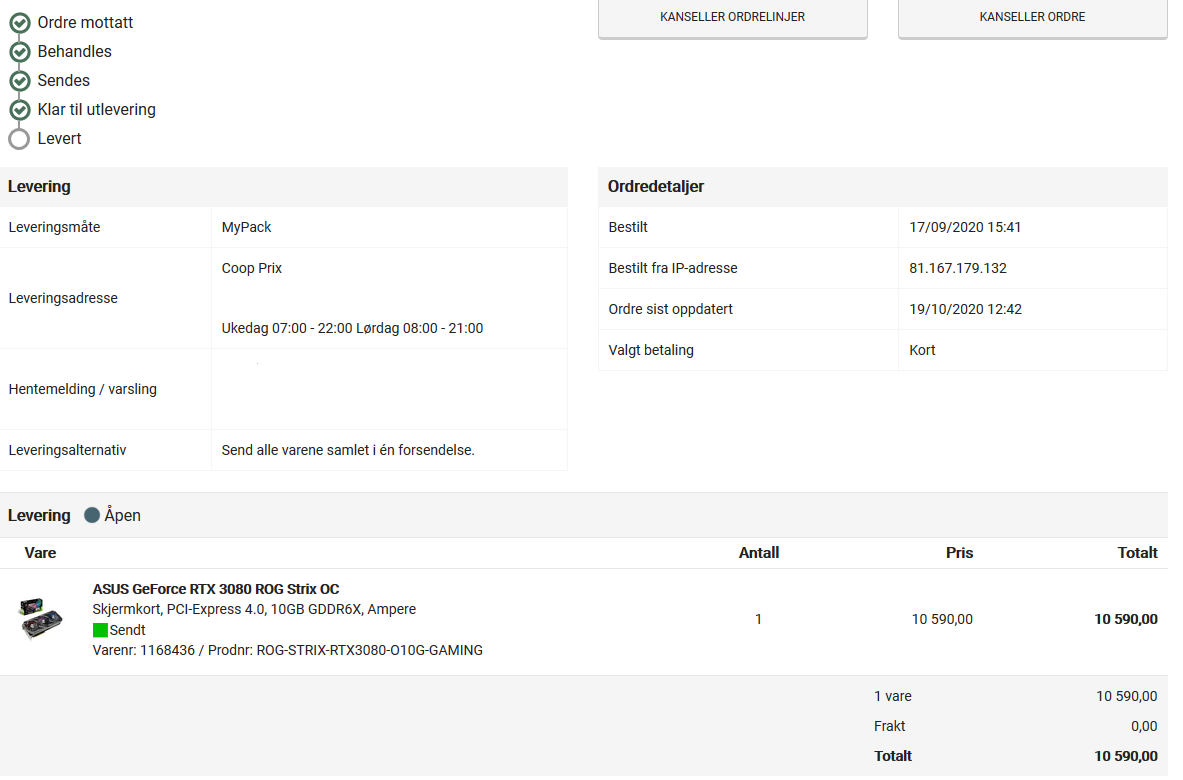
Task: Select the empty Levert status circle
Action: click(x=20, y=139)
